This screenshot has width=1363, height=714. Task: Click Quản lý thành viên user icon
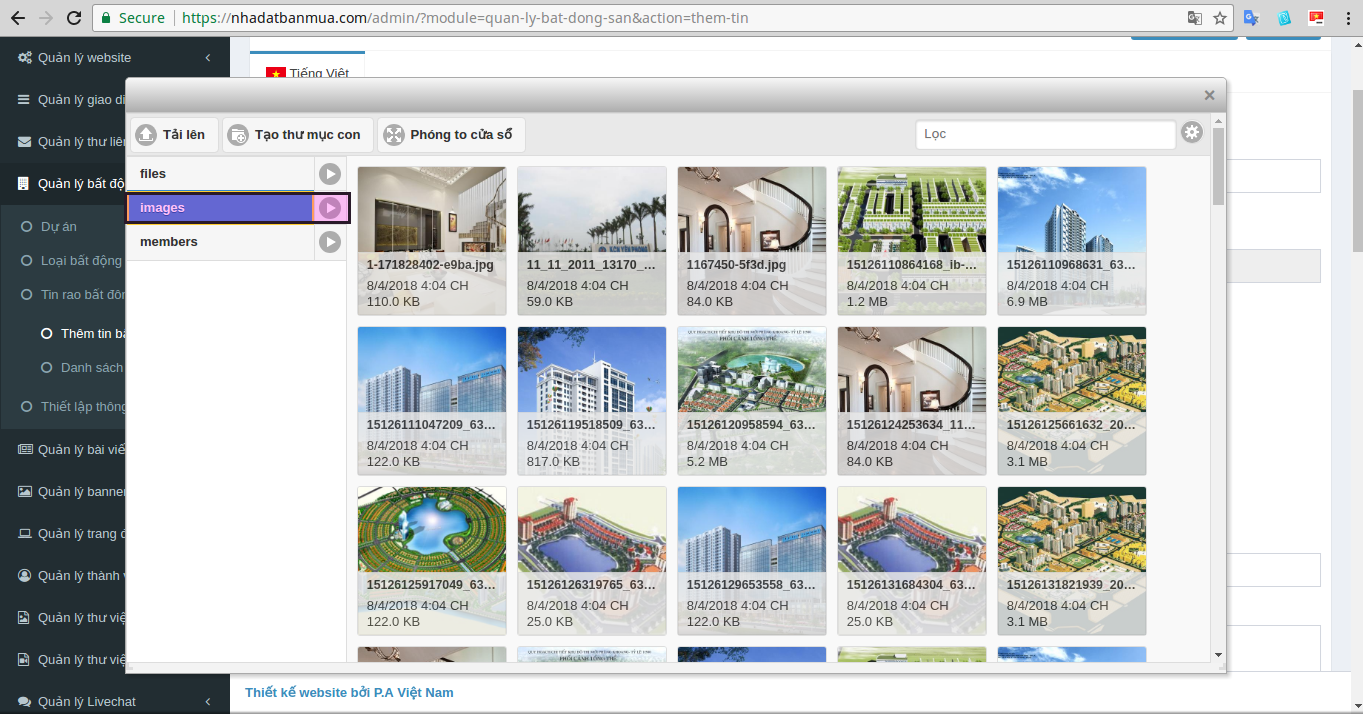coord(25,576)
